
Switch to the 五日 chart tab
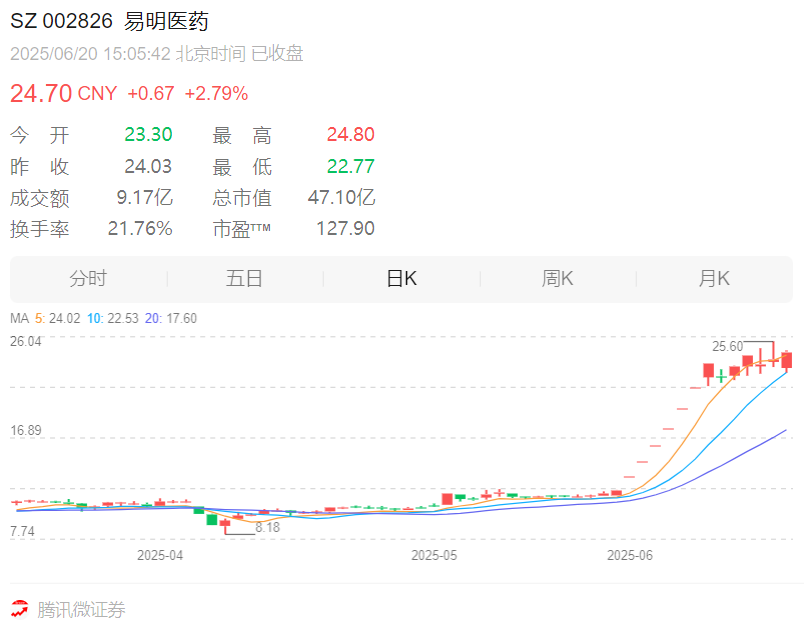(x=245, y=279)
